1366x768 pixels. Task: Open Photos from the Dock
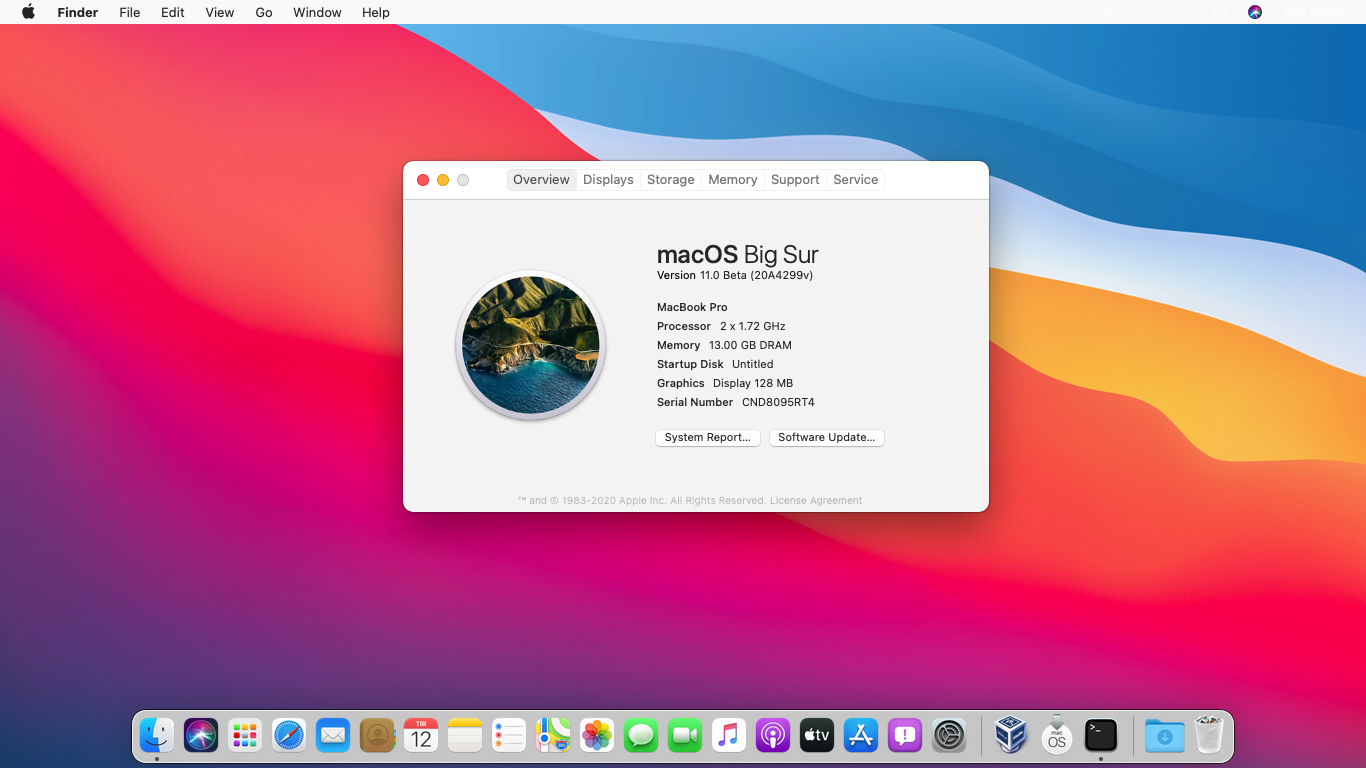click(597, 736)
